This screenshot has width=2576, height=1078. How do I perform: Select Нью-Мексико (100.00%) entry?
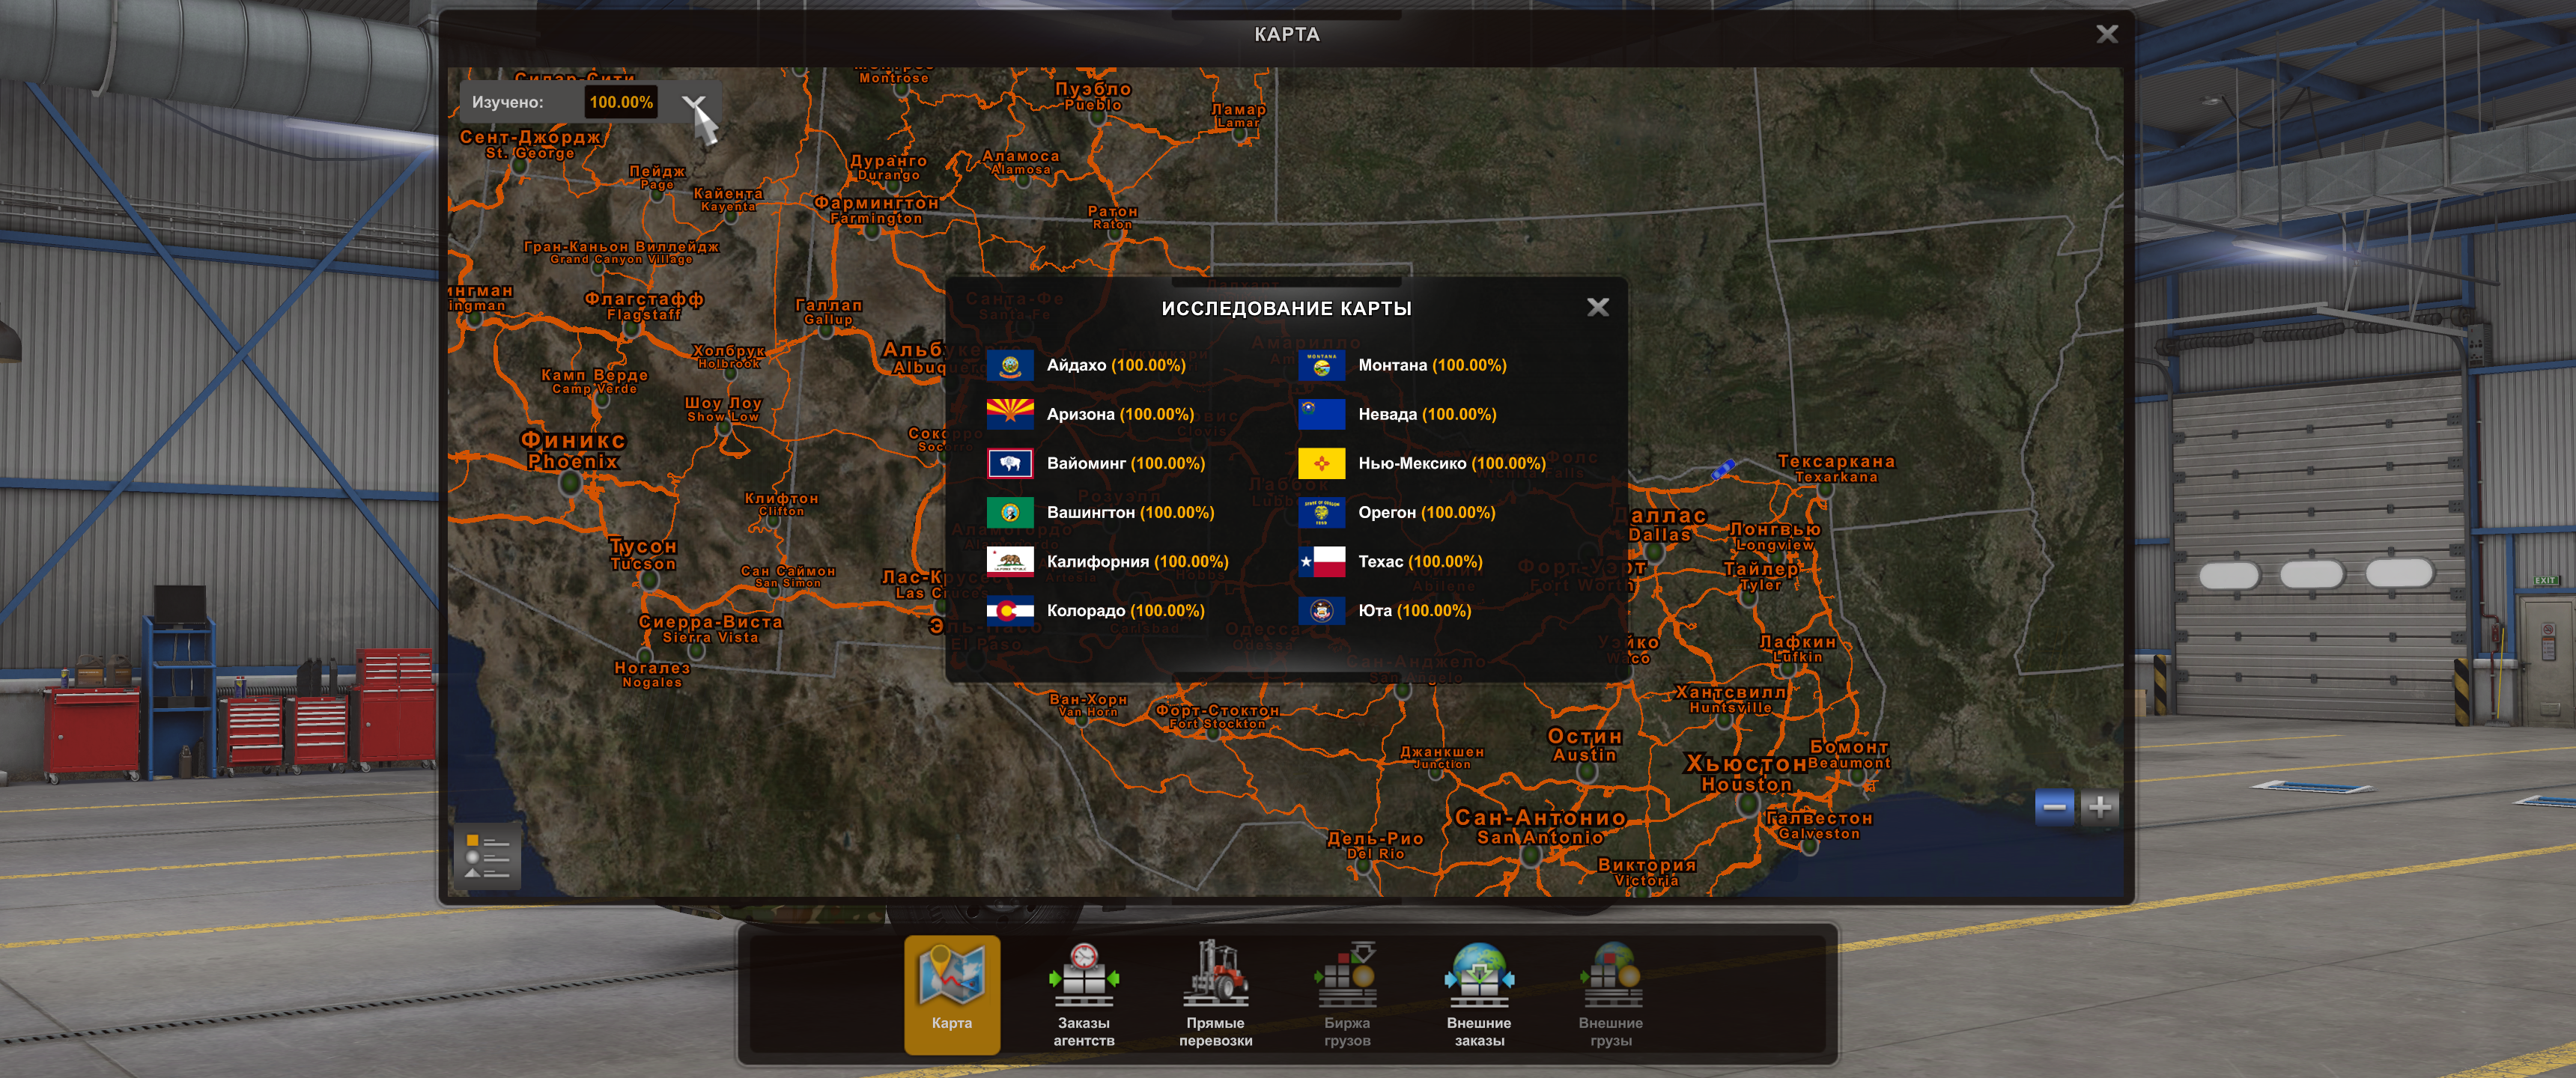point(1452,463)
